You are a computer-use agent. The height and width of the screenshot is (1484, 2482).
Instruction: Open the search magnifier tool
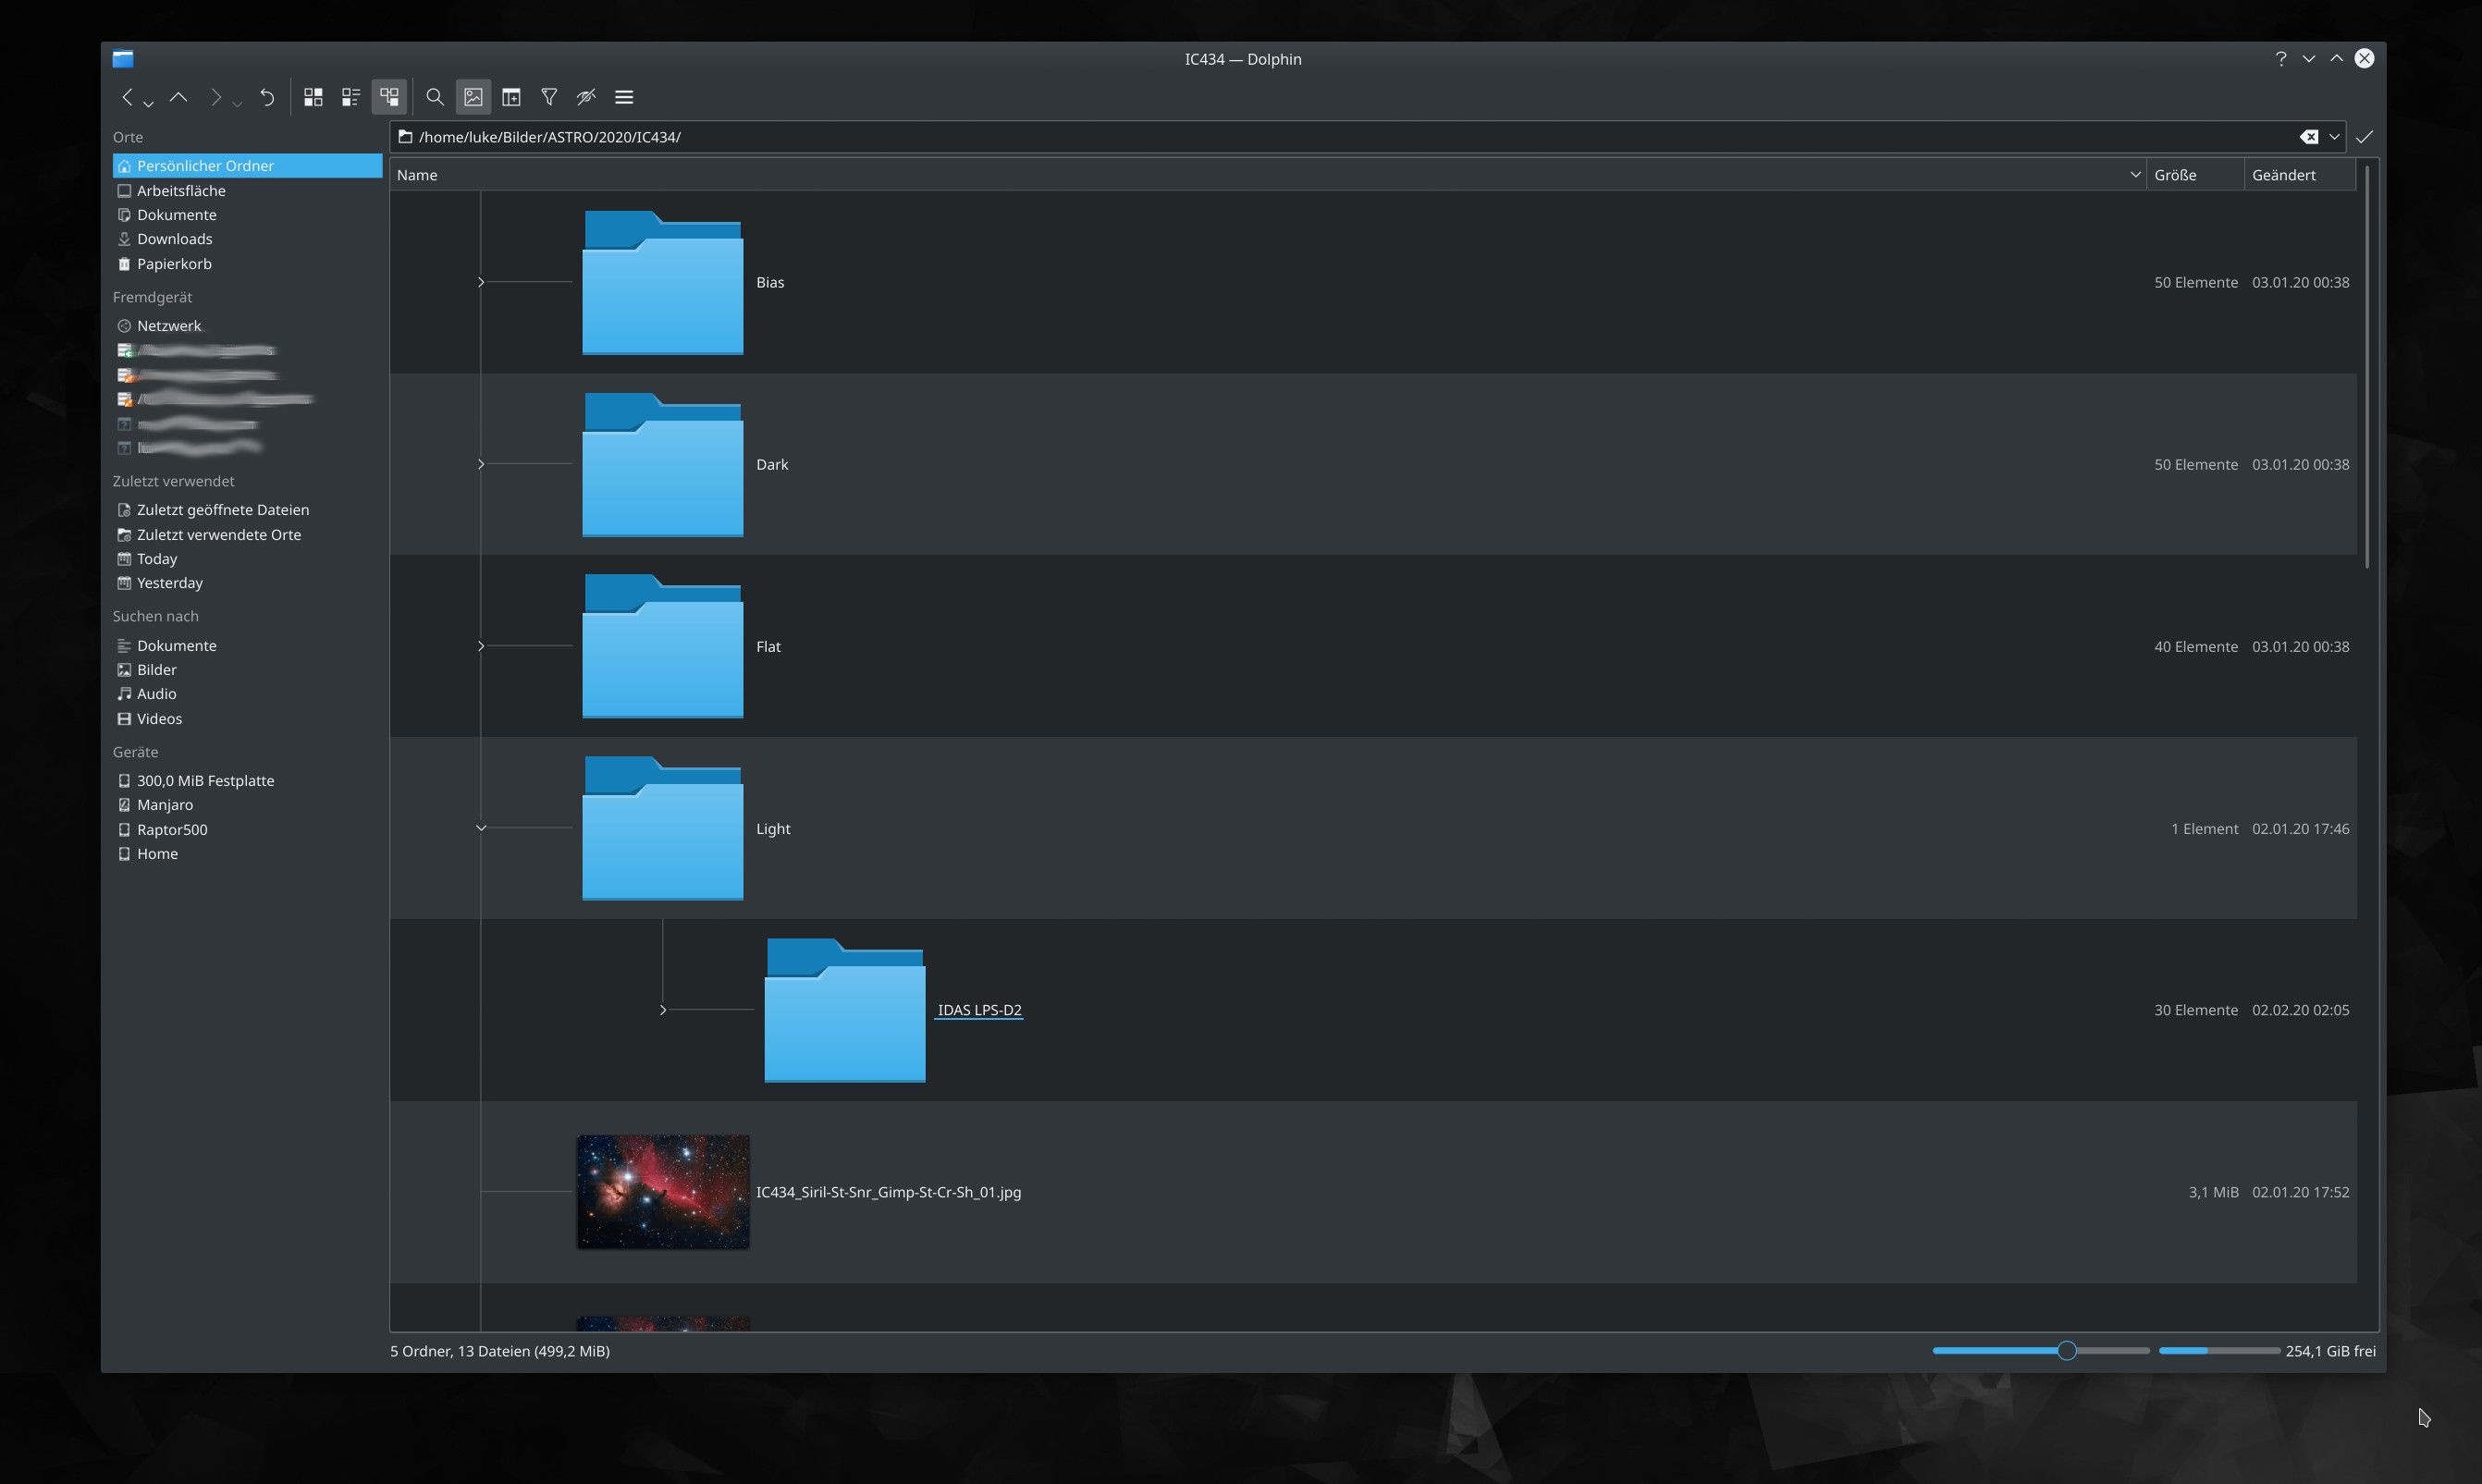[x=435, y=97]
